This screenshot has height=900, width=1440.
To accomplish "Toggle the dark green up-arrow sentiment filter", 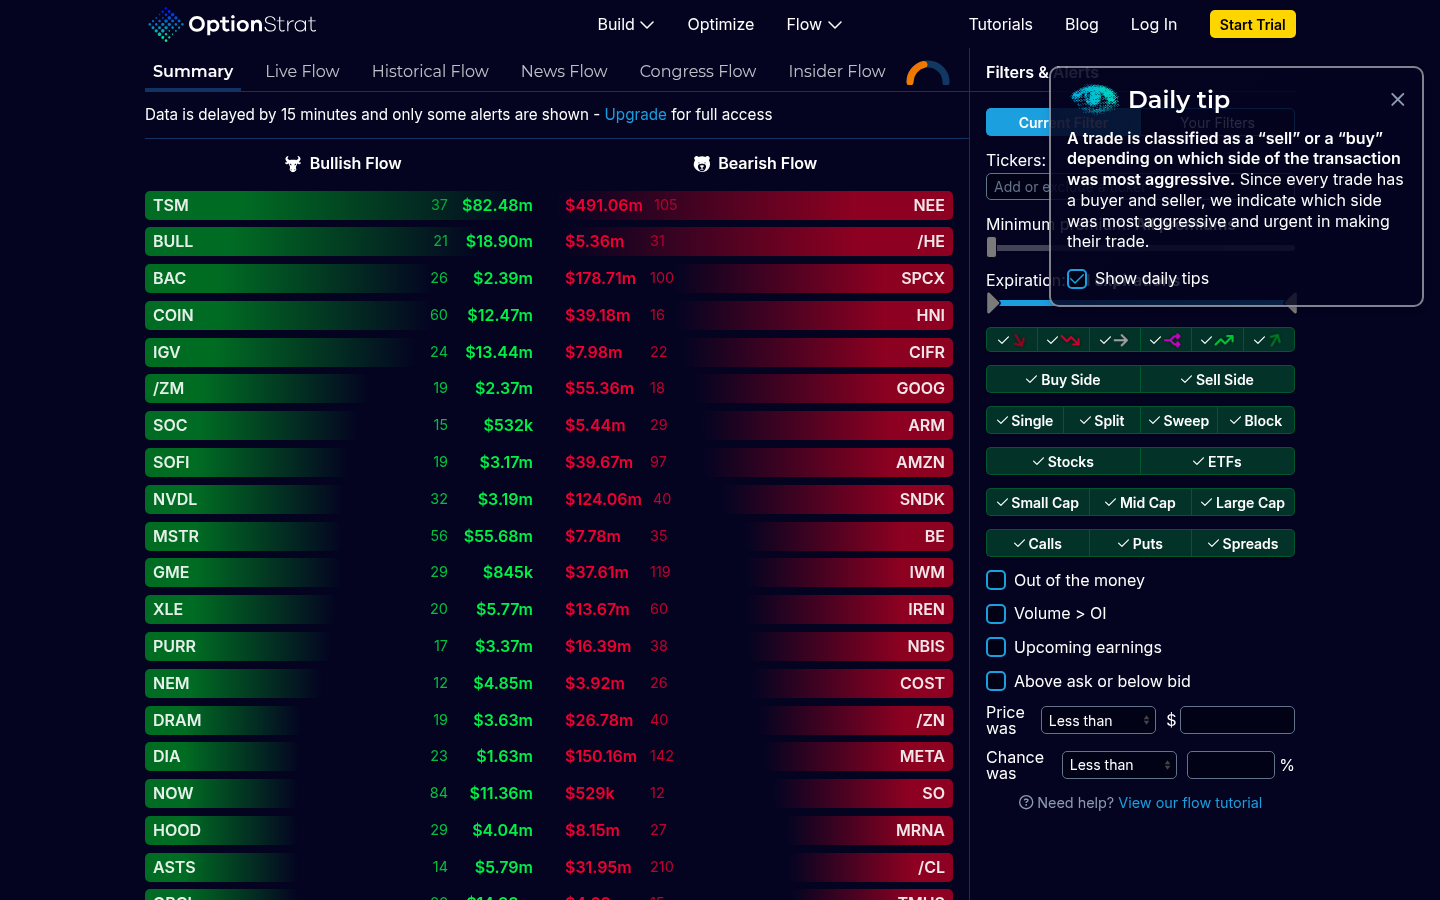I will tap(1269, 340).
